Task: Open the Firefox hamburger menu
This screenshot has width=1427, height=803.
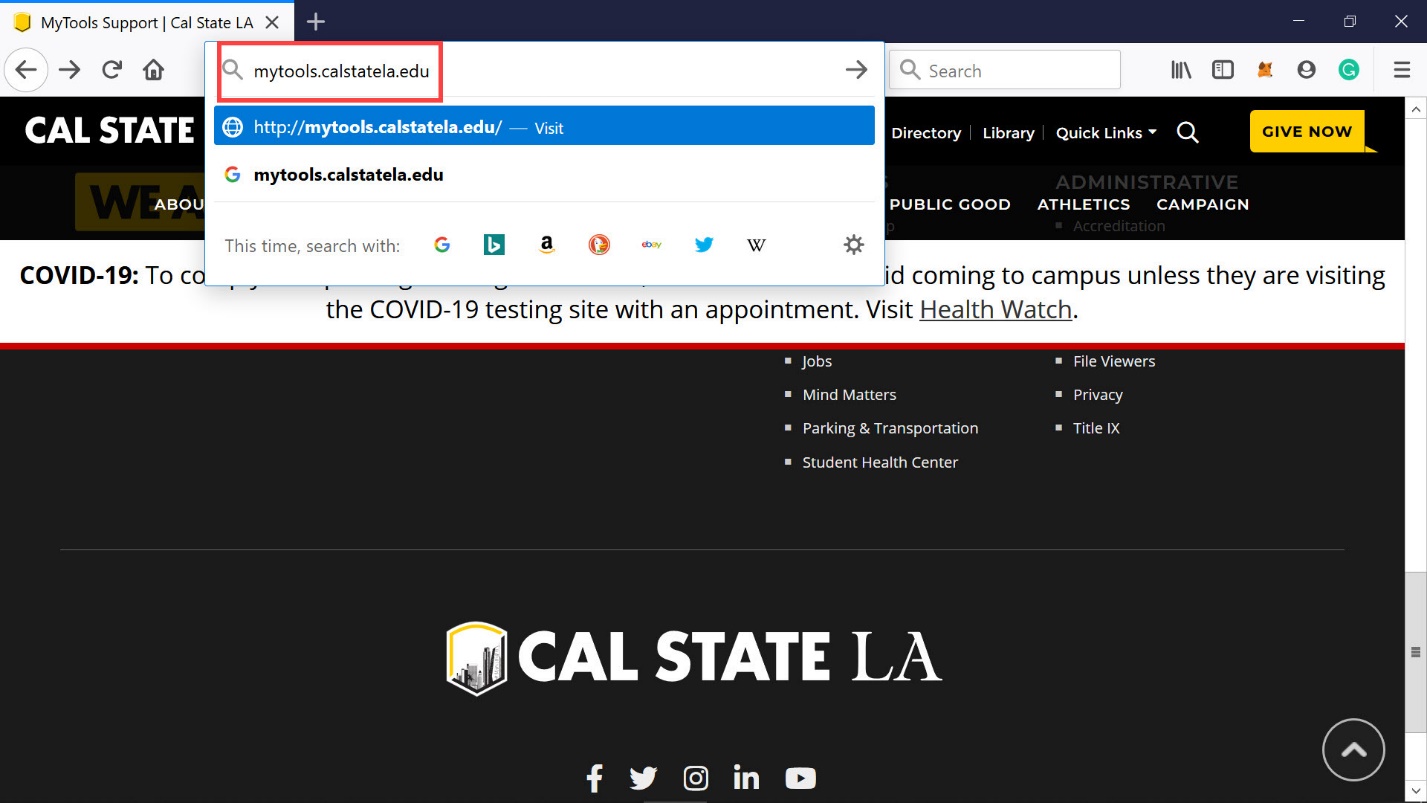Action: click(x=1402, y=70)
